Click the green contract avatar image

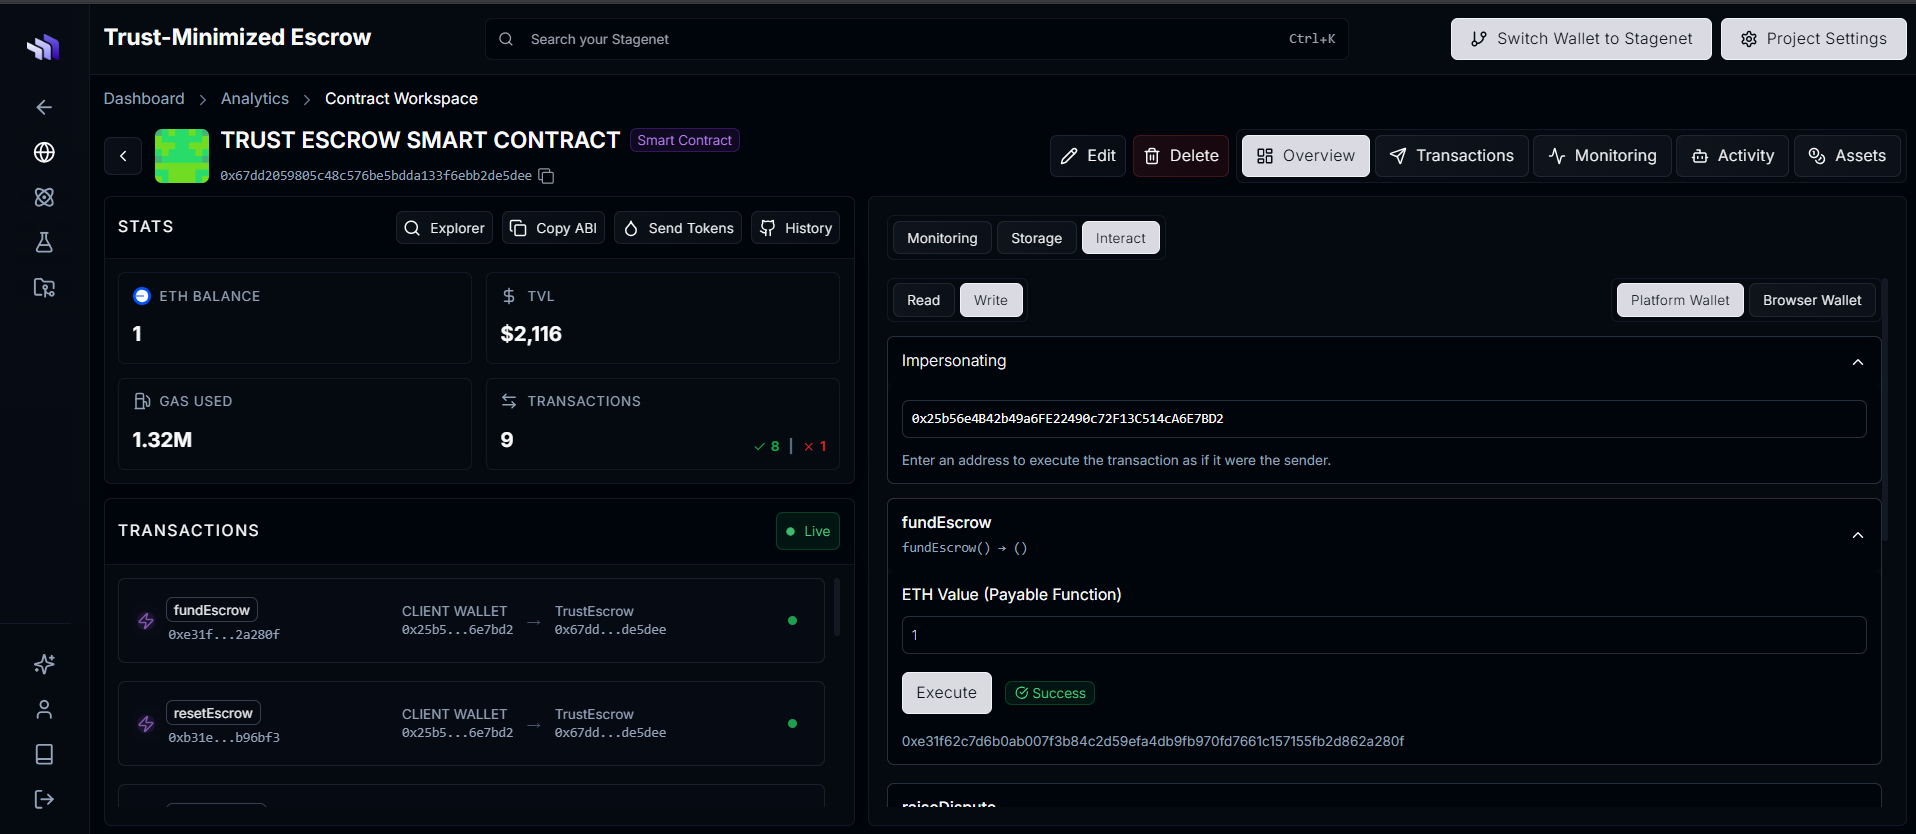[x=182, y=156]
